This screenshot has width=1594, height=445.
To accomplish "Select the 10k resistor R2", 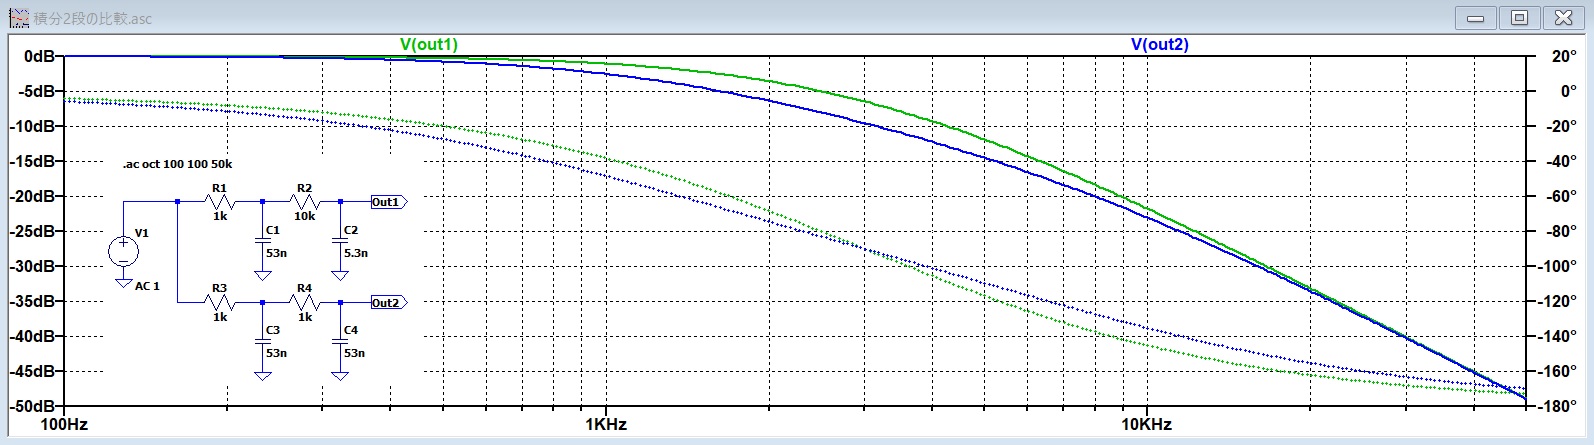I will tap(304, 202).
